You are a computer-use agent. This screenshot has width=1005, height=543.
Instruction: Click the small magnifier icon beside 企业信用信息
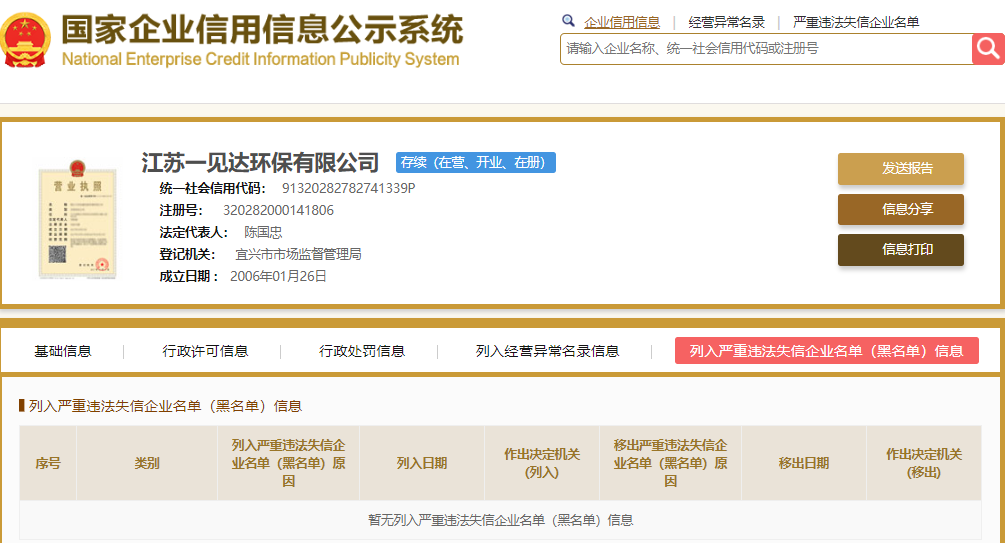coord(568,21)
